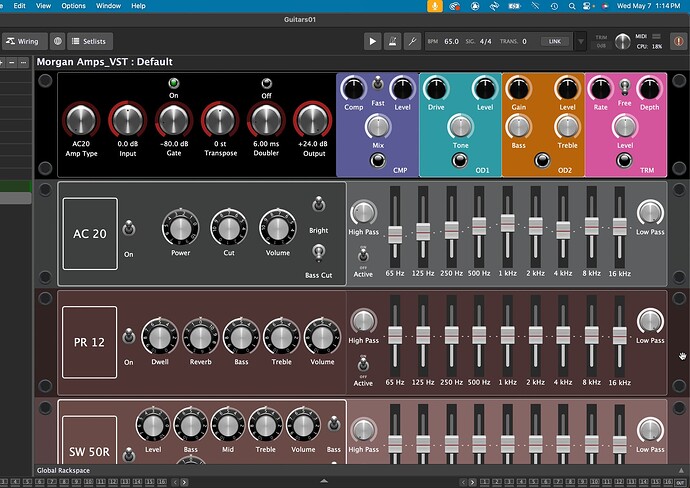Flip the Free switch on TRM pedal

624,87
